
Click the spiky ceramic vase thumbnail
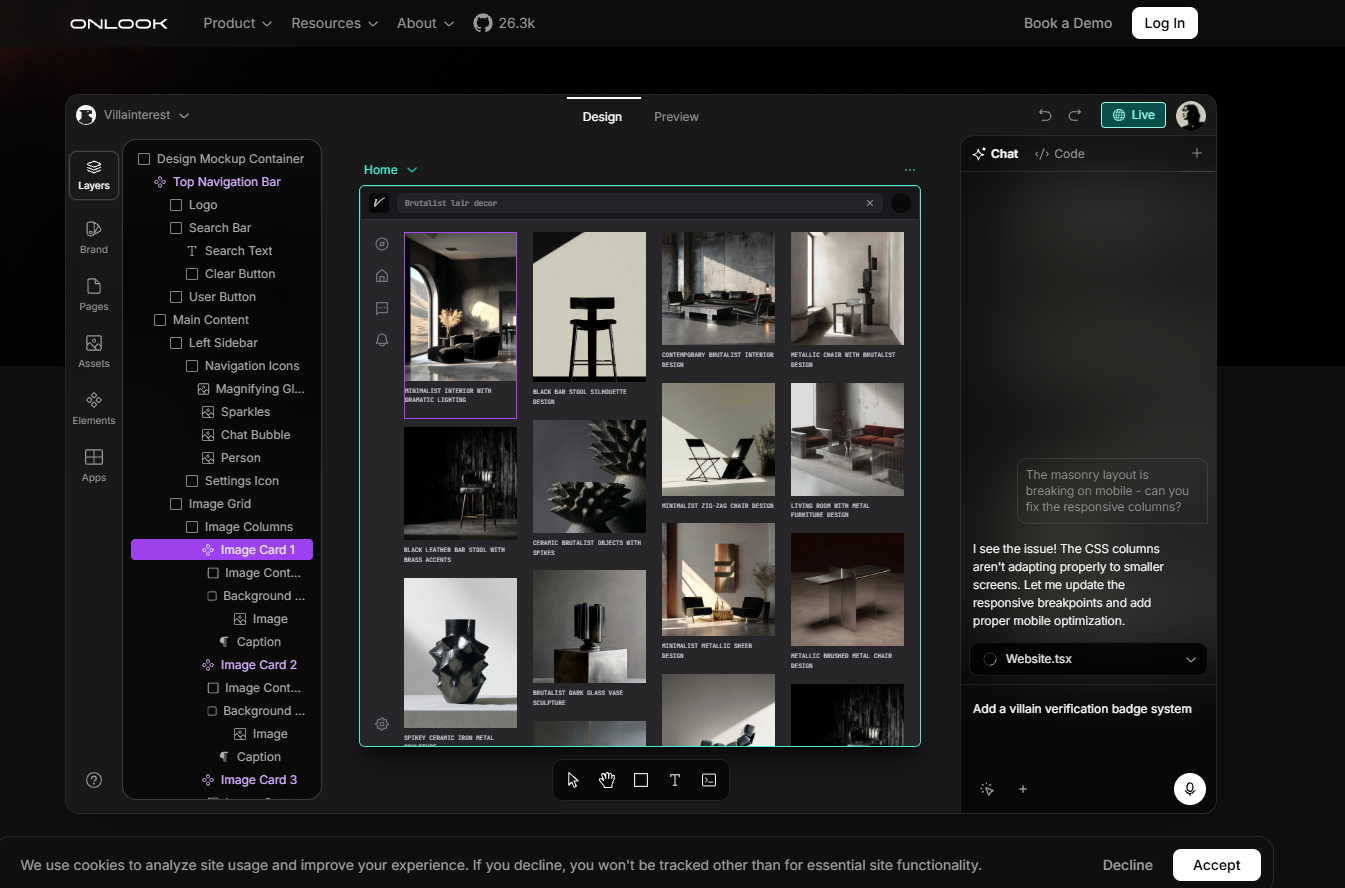pyautogui.click(x=460, y=653)
